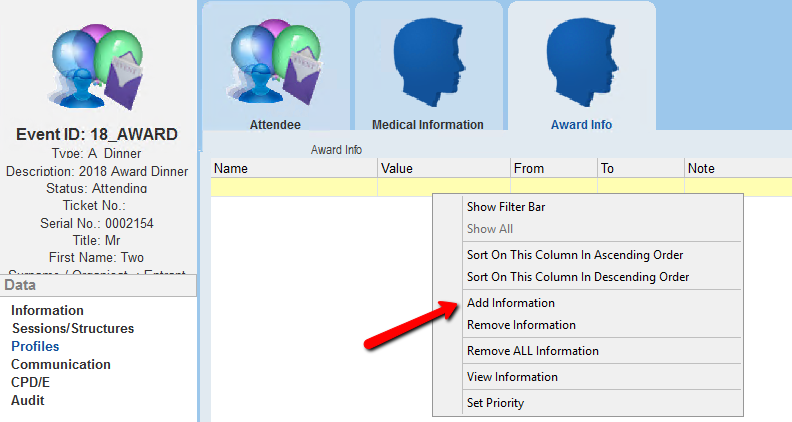Click Remove Information menu entry
This screenshot has height=422, width=792.
[521, 325]
